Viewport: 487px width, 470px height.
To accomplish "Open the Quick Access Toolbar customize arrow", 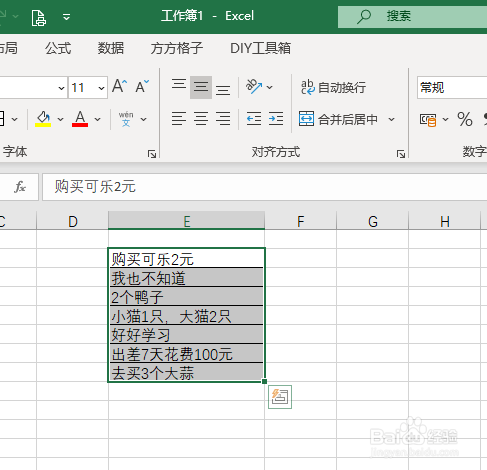I will tap(67, 17).
